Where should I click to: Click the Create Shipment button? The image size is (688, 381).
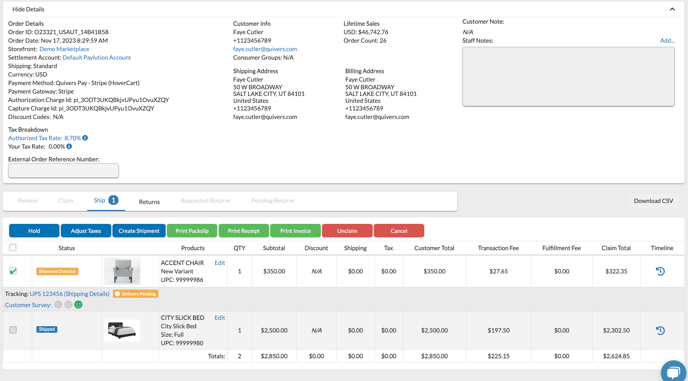click(x=139, y=230)
